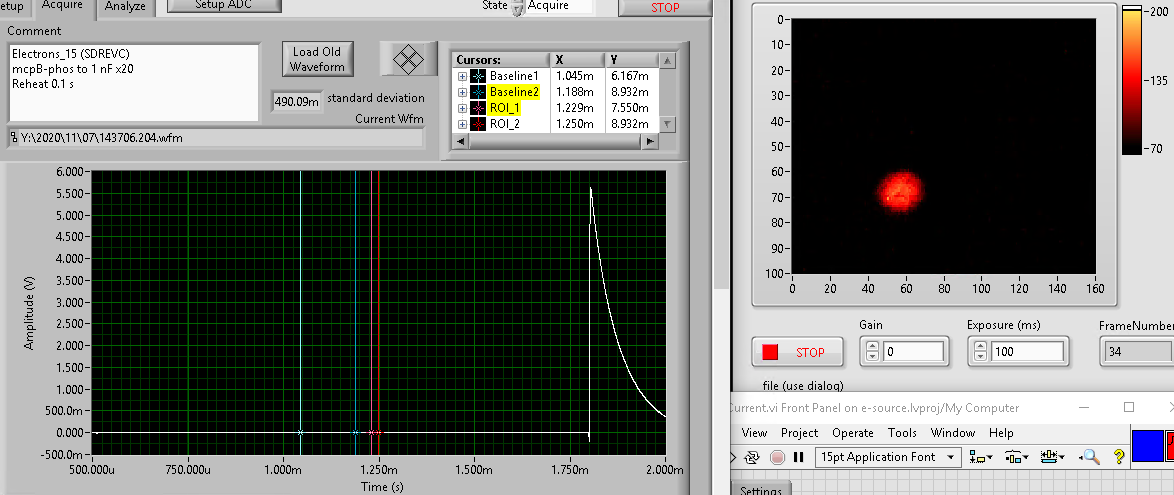
Task: Click the file path browse glyph
Action: (14, 138)
